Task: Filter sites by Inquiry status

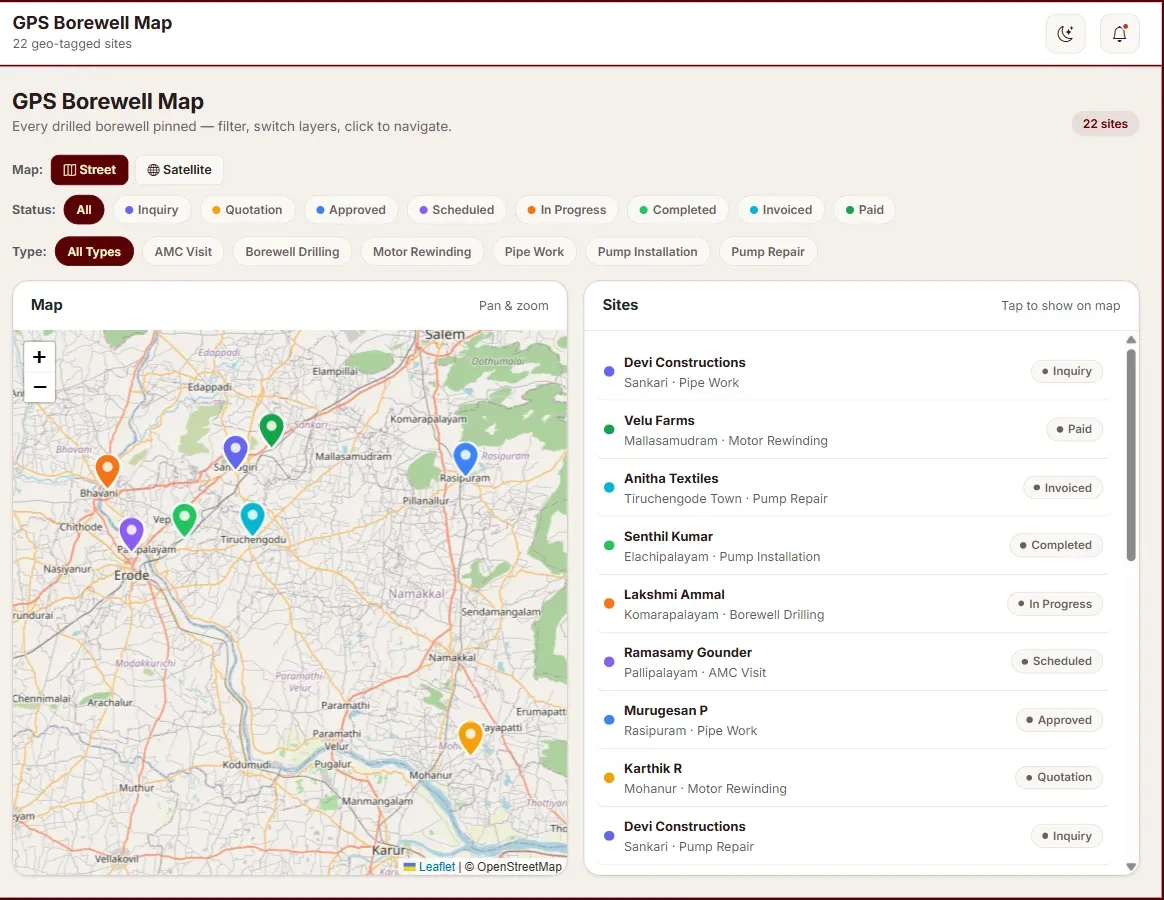Action: [151, 209]
